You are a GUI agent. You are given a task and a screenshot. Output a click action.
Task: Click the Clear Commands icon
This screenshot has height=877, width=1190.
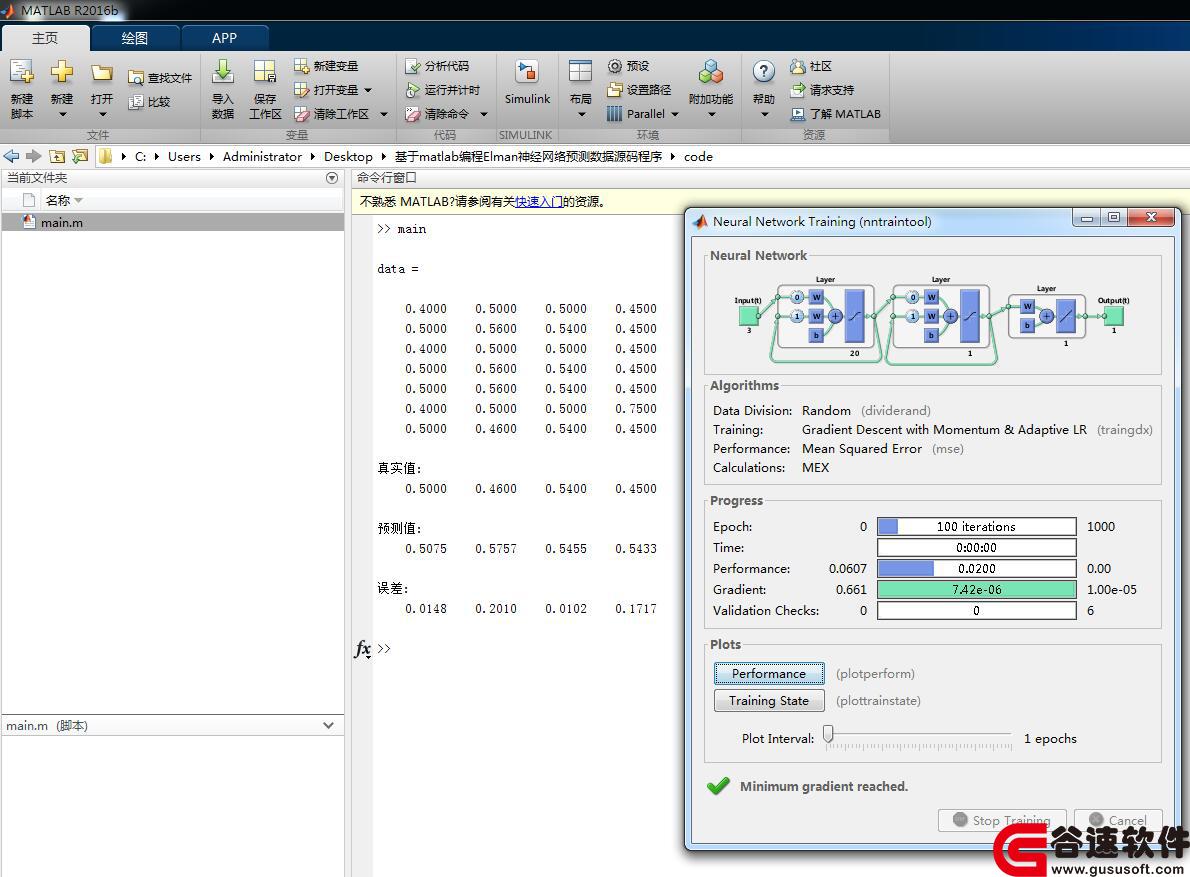click(412, 114)
